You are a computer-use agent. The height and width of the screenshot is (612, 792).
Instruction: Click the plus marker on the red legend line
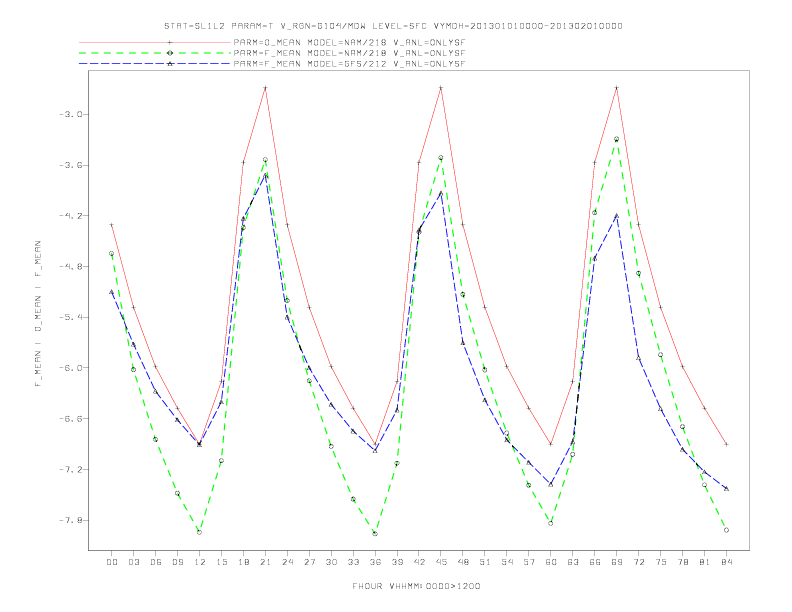(x=170, y=42)
